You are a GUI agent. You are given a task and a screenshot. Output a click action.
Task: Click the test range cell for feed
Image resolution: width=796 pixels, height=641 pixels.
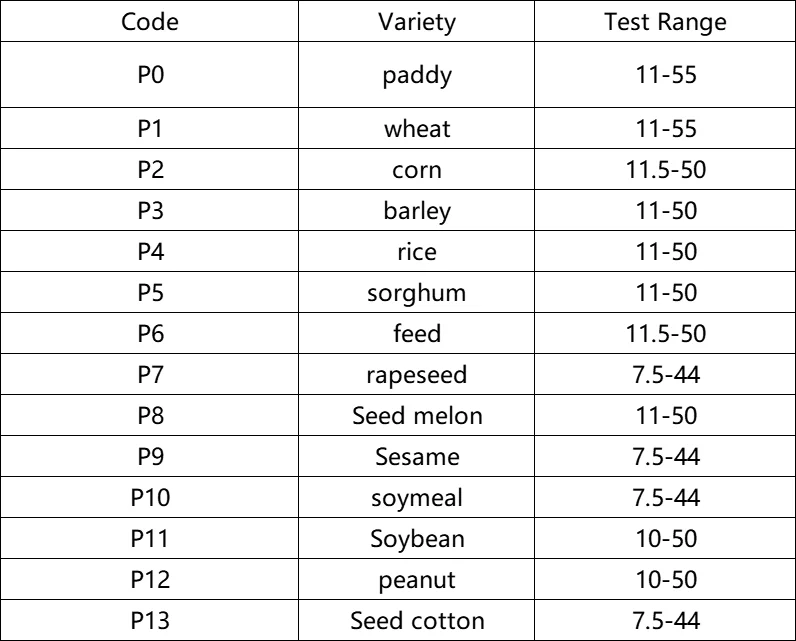point(665,334)
